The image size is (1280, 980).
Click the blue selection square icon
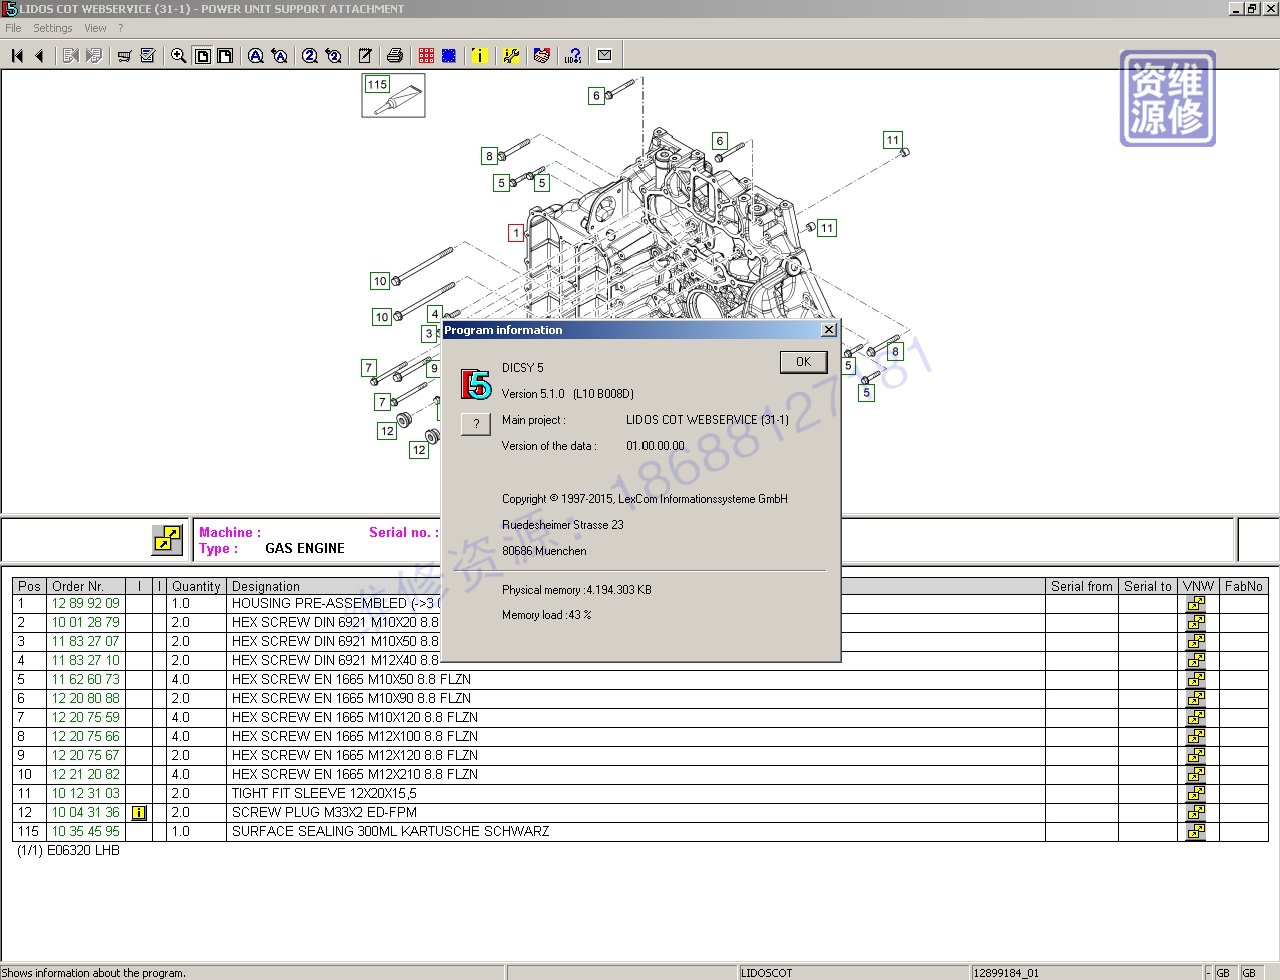[449, 56]
